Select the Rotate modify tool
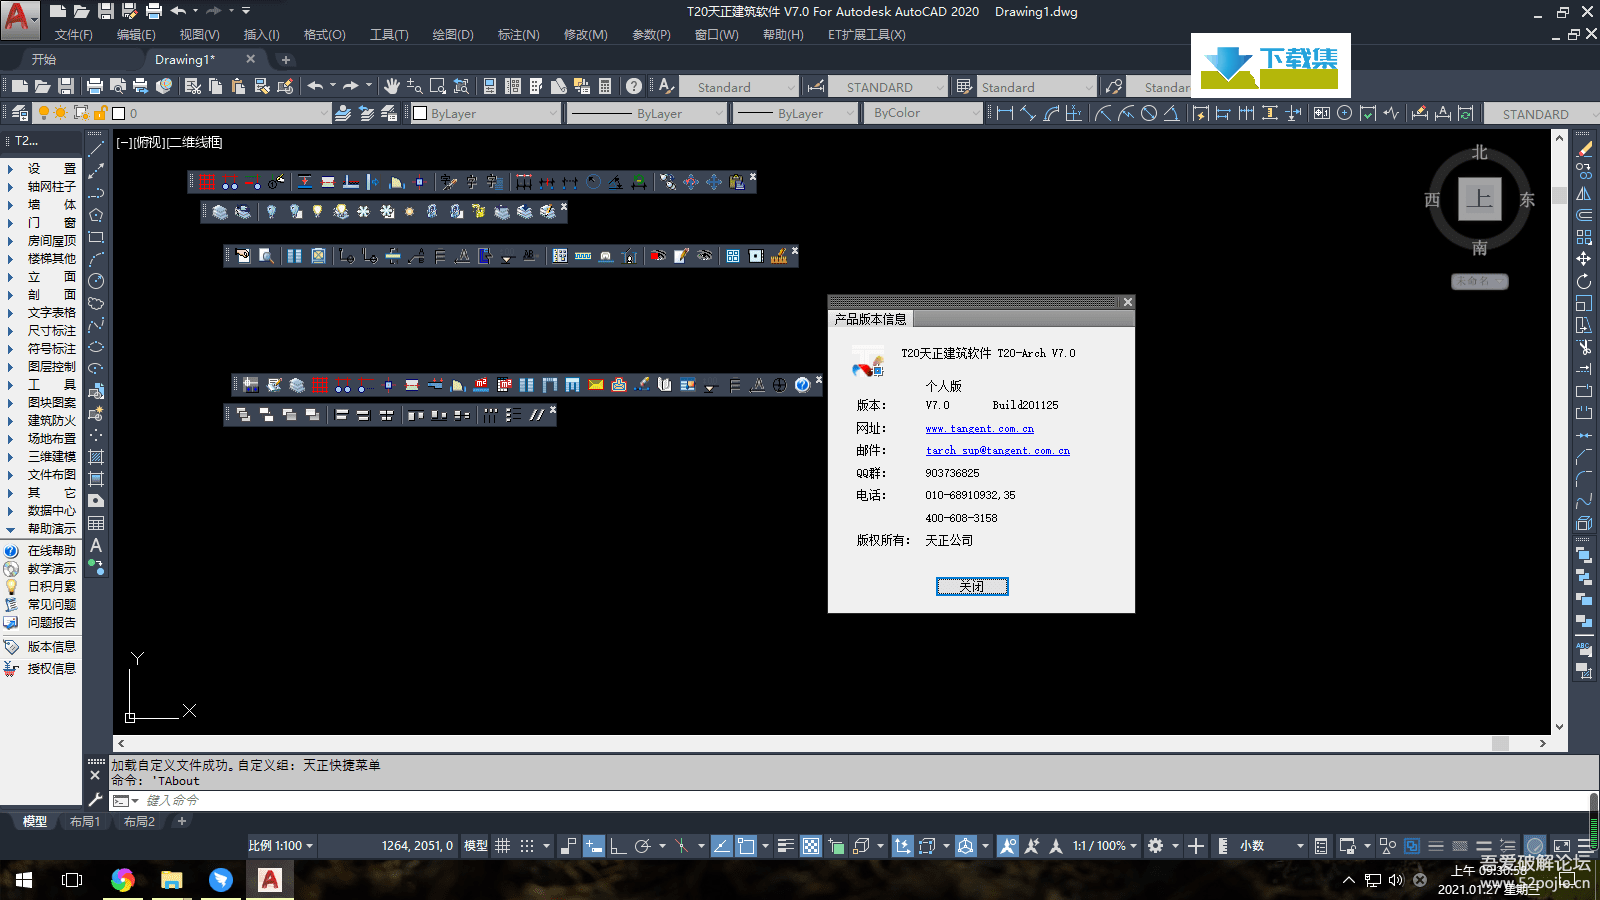The image size is (1600, 900). pos(1584,281)
